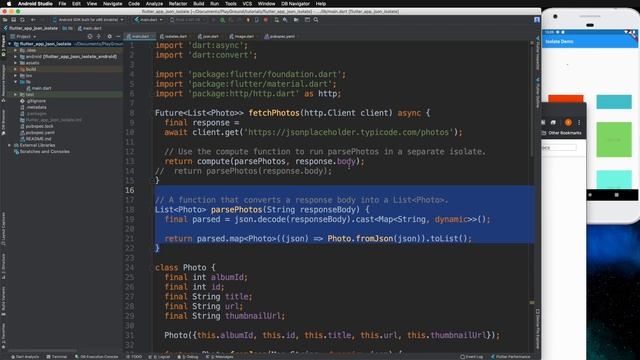Expand the assets folder
Viewport: 640px width, 360px height.
16,63
